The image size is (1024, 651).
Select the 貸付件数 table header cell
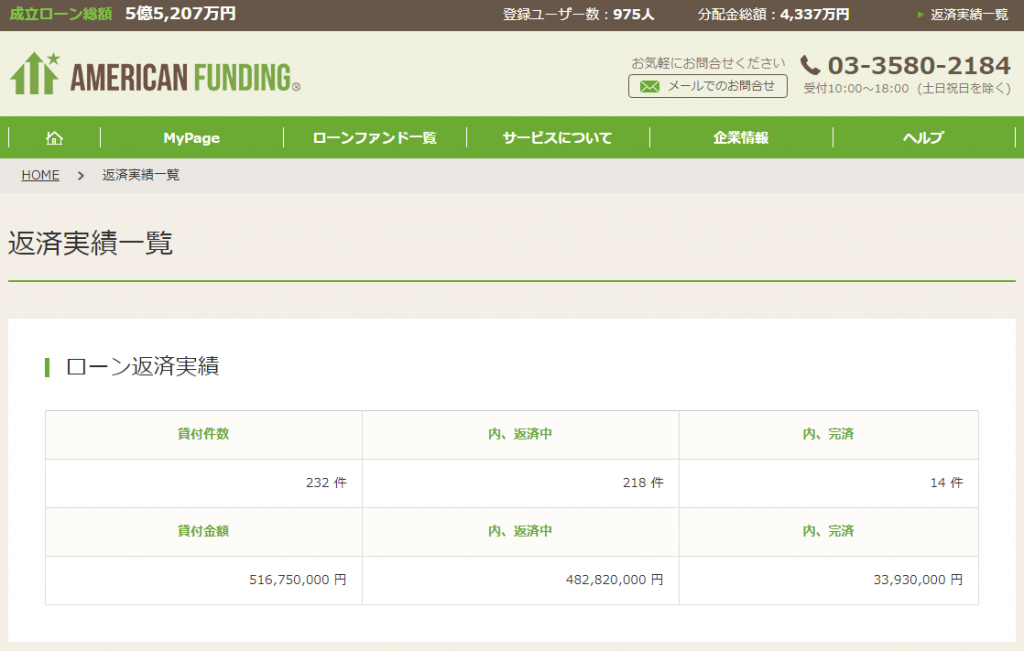pos(203,434)
